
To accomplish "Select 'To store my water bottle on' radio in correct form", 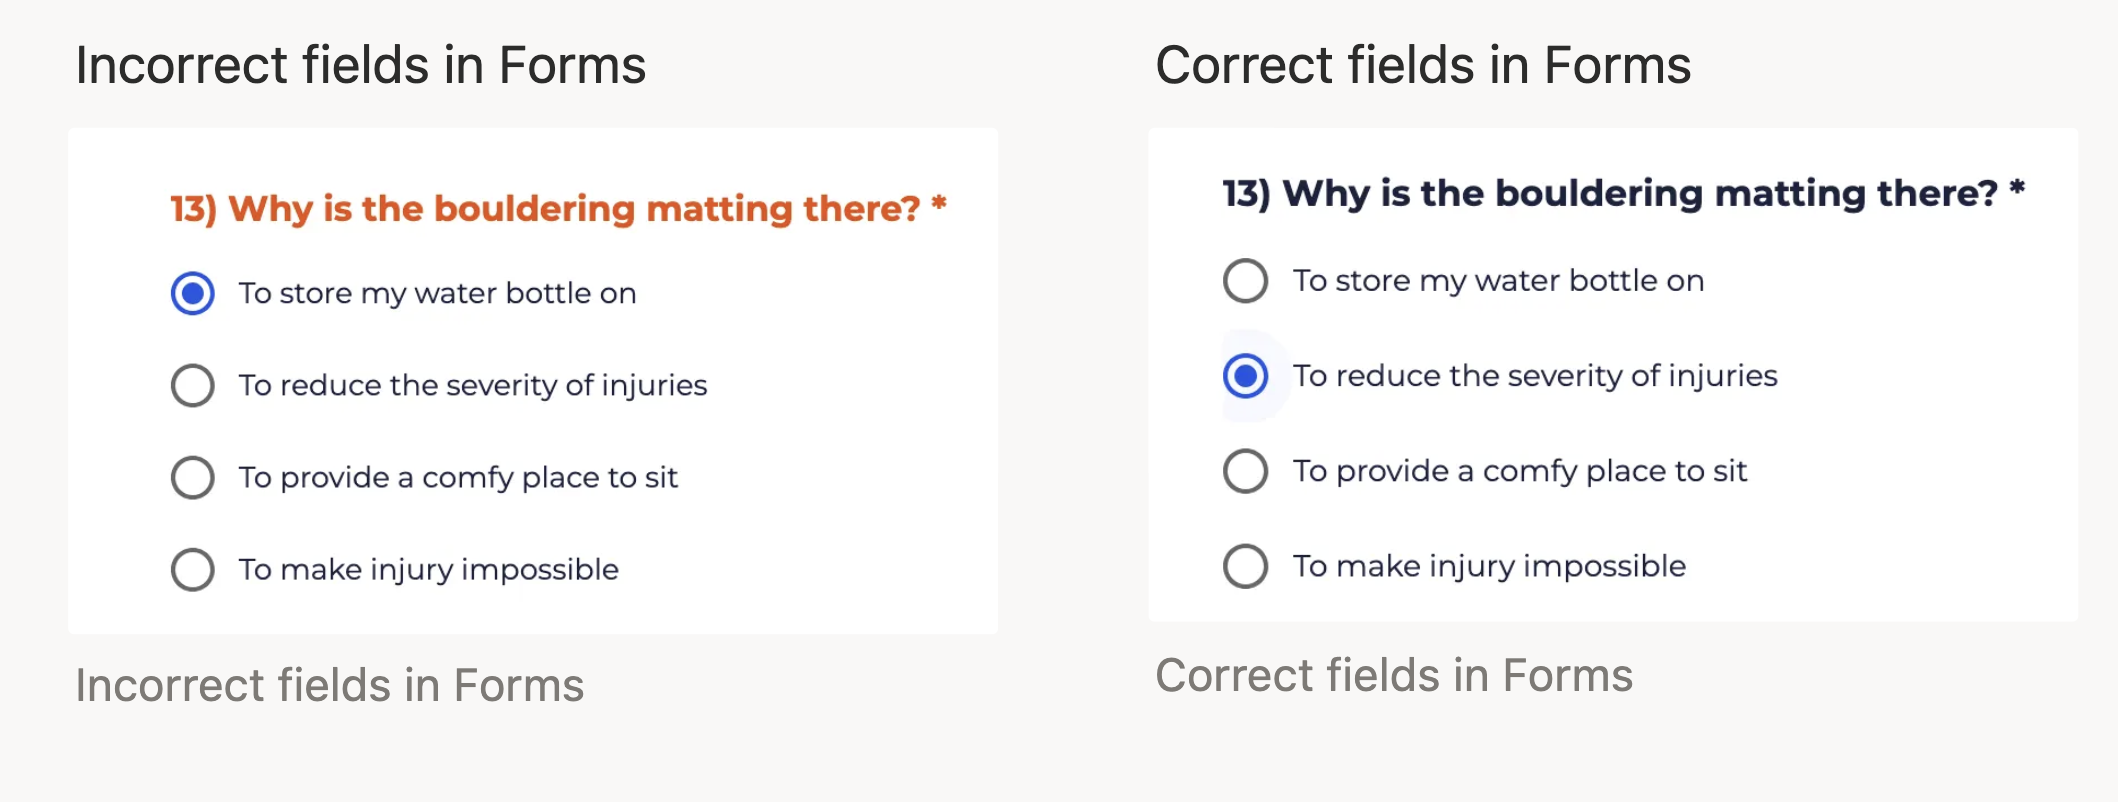I will tap(1246, 281).
